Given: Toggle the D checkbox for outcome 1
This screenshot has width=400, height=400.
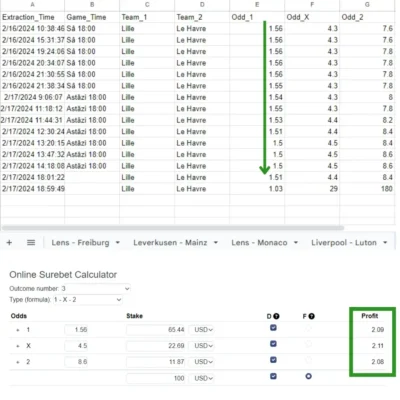Looking at the screenshot, I should coord(273,328).
